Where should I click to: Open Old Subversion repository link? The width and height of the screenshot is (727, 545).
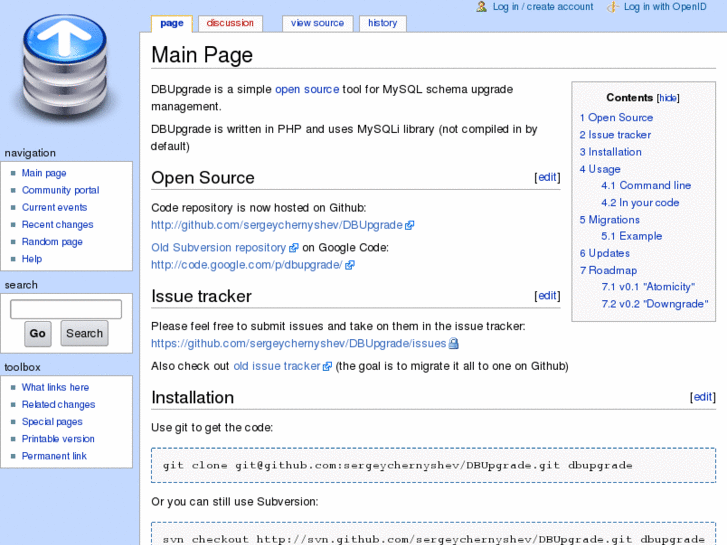click(218, 248)
